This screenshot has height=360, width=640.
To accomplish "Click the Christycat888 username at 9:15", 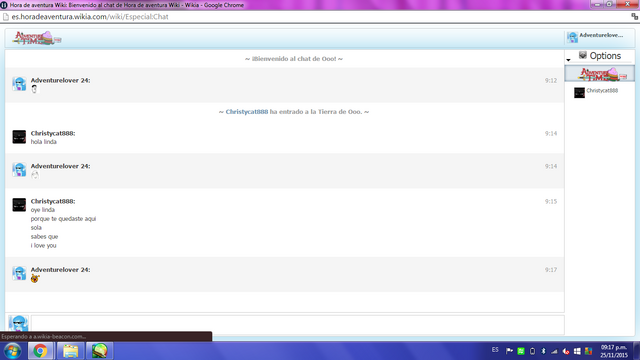I will click(x=53, y=201).
